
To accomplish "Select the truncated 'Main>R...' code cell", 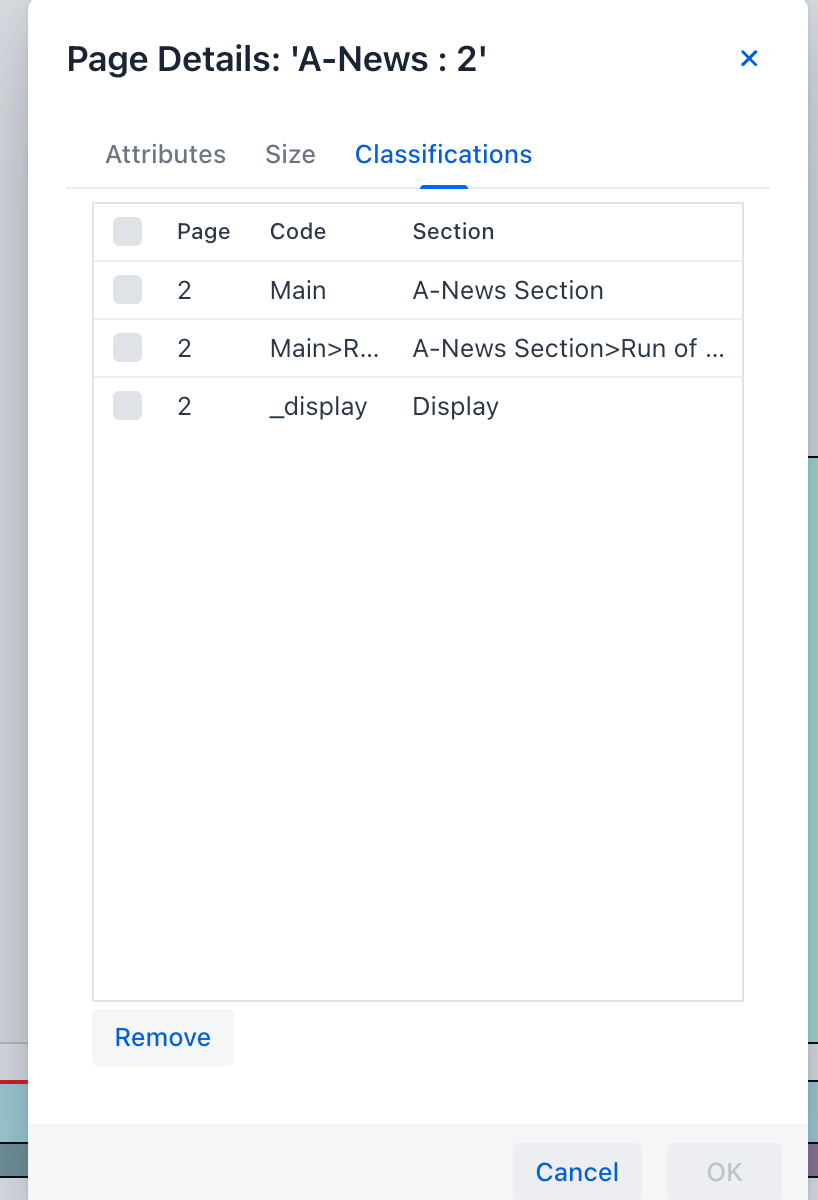I will click(325, 349).
